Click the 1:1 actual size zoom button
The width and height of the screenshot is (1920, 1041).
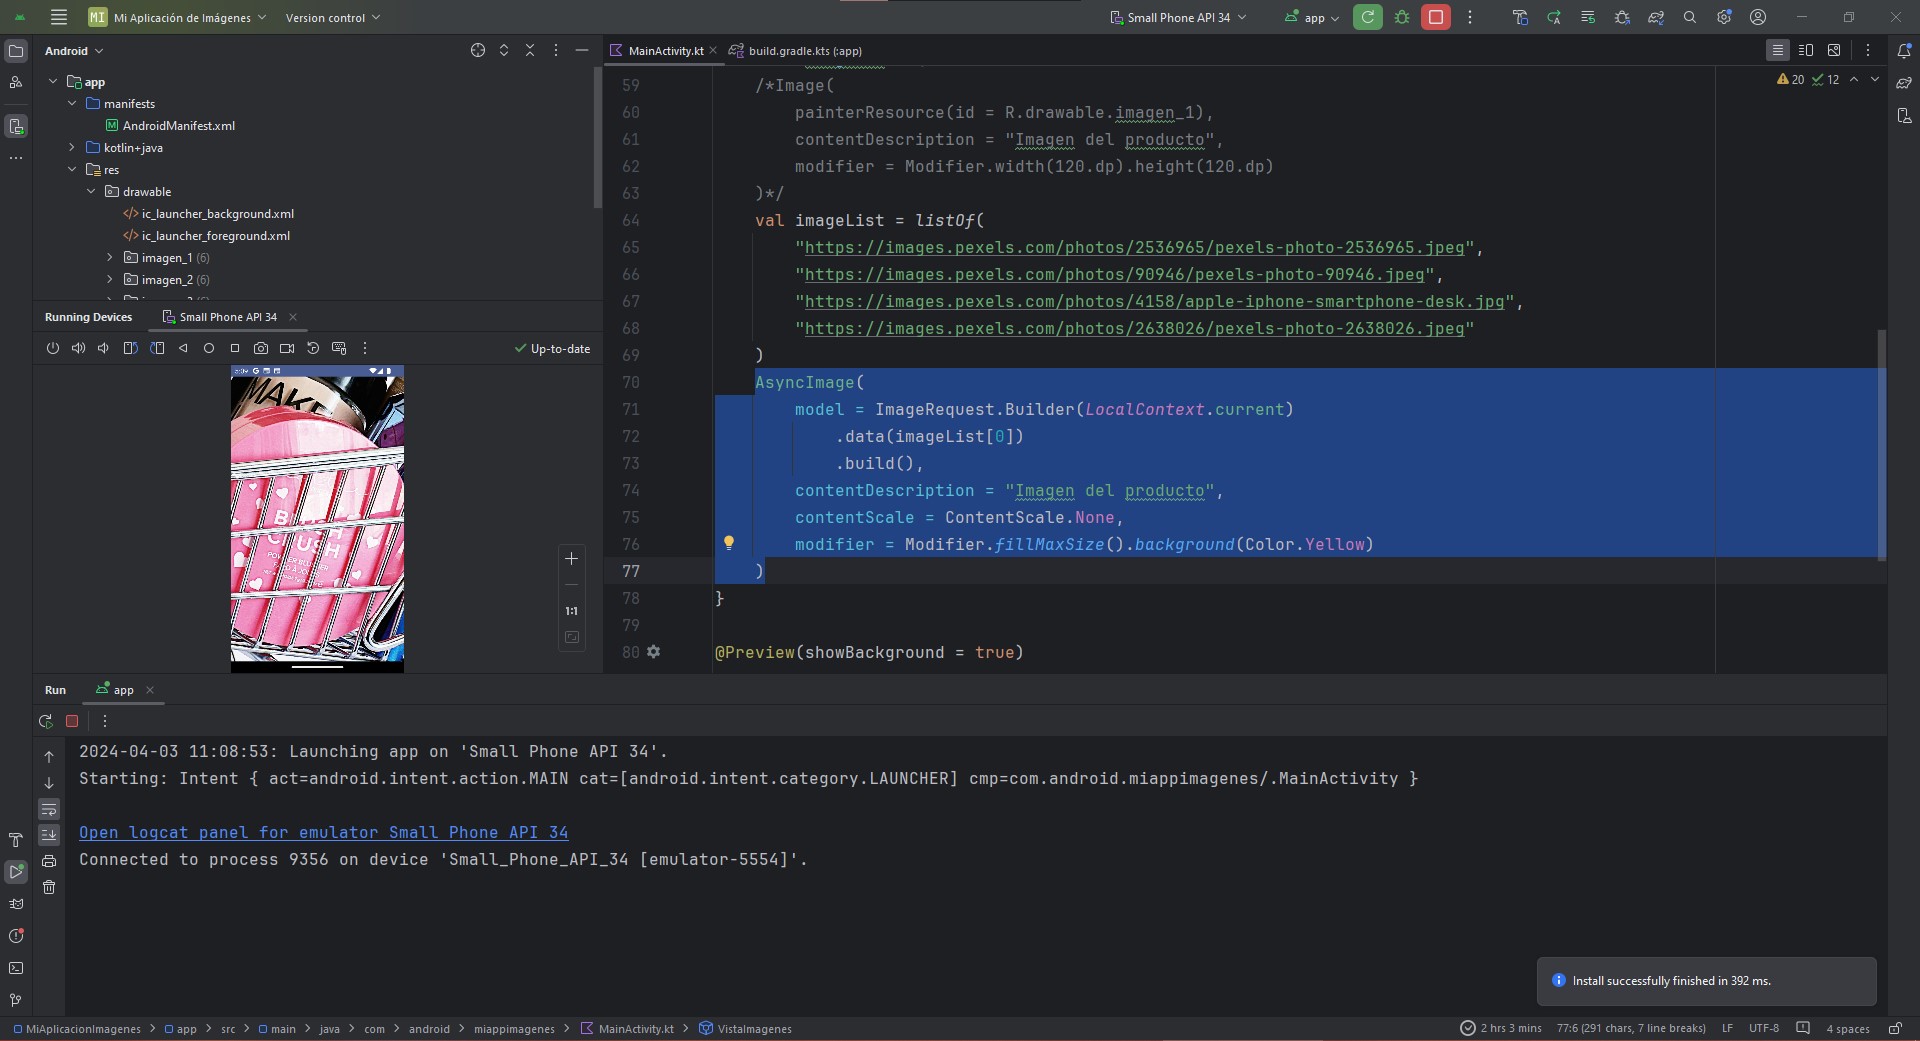572,611
